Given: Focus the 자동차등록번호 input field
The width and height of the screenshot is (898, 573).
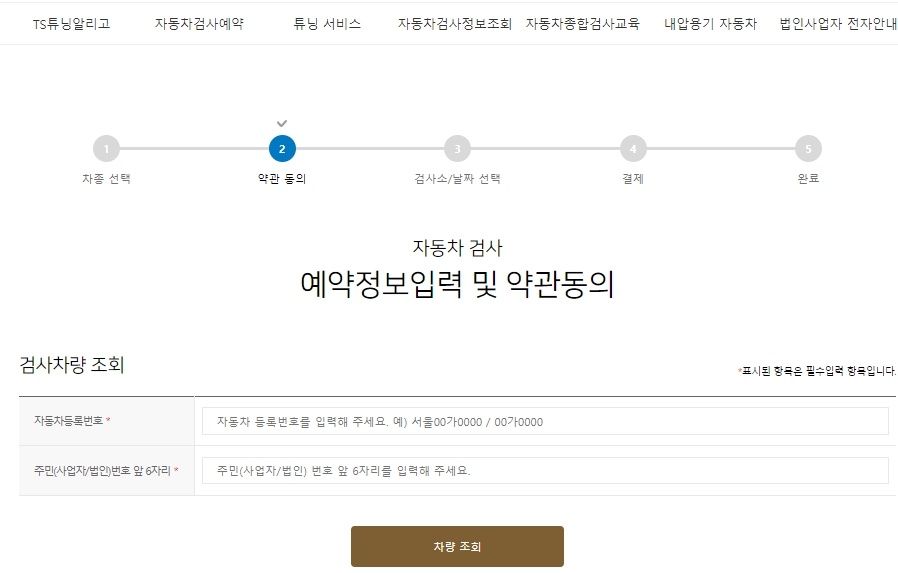Looking at the screenshot, I should 545,421.
